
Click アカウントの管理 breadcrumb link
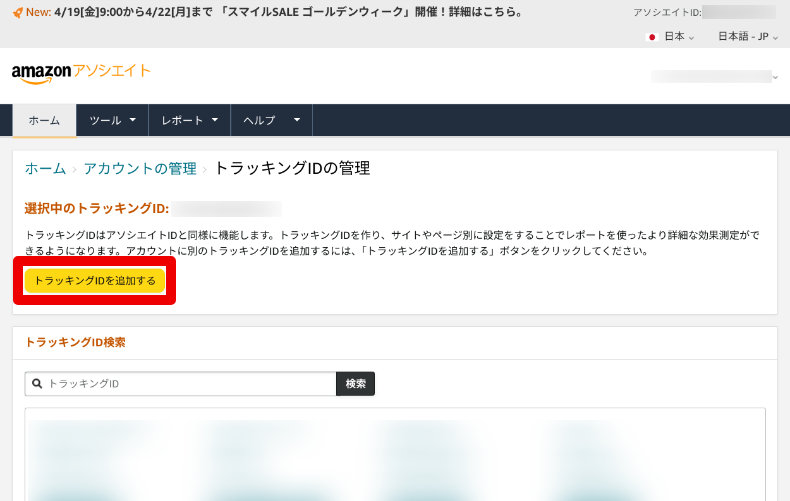[x=140, y=168]
